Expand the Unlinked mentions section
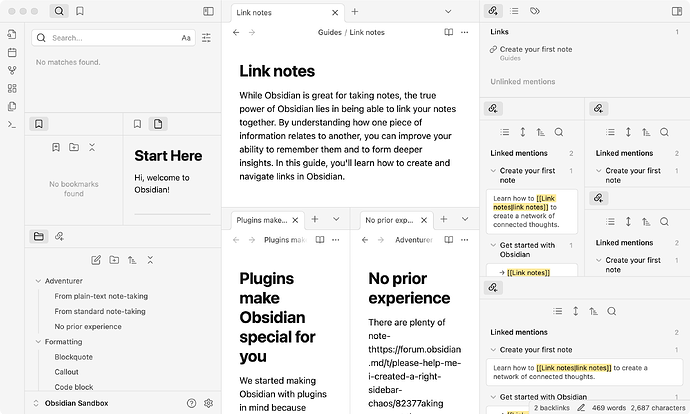Viewport: 690px width, 414px height. click(x=523, y=81)
